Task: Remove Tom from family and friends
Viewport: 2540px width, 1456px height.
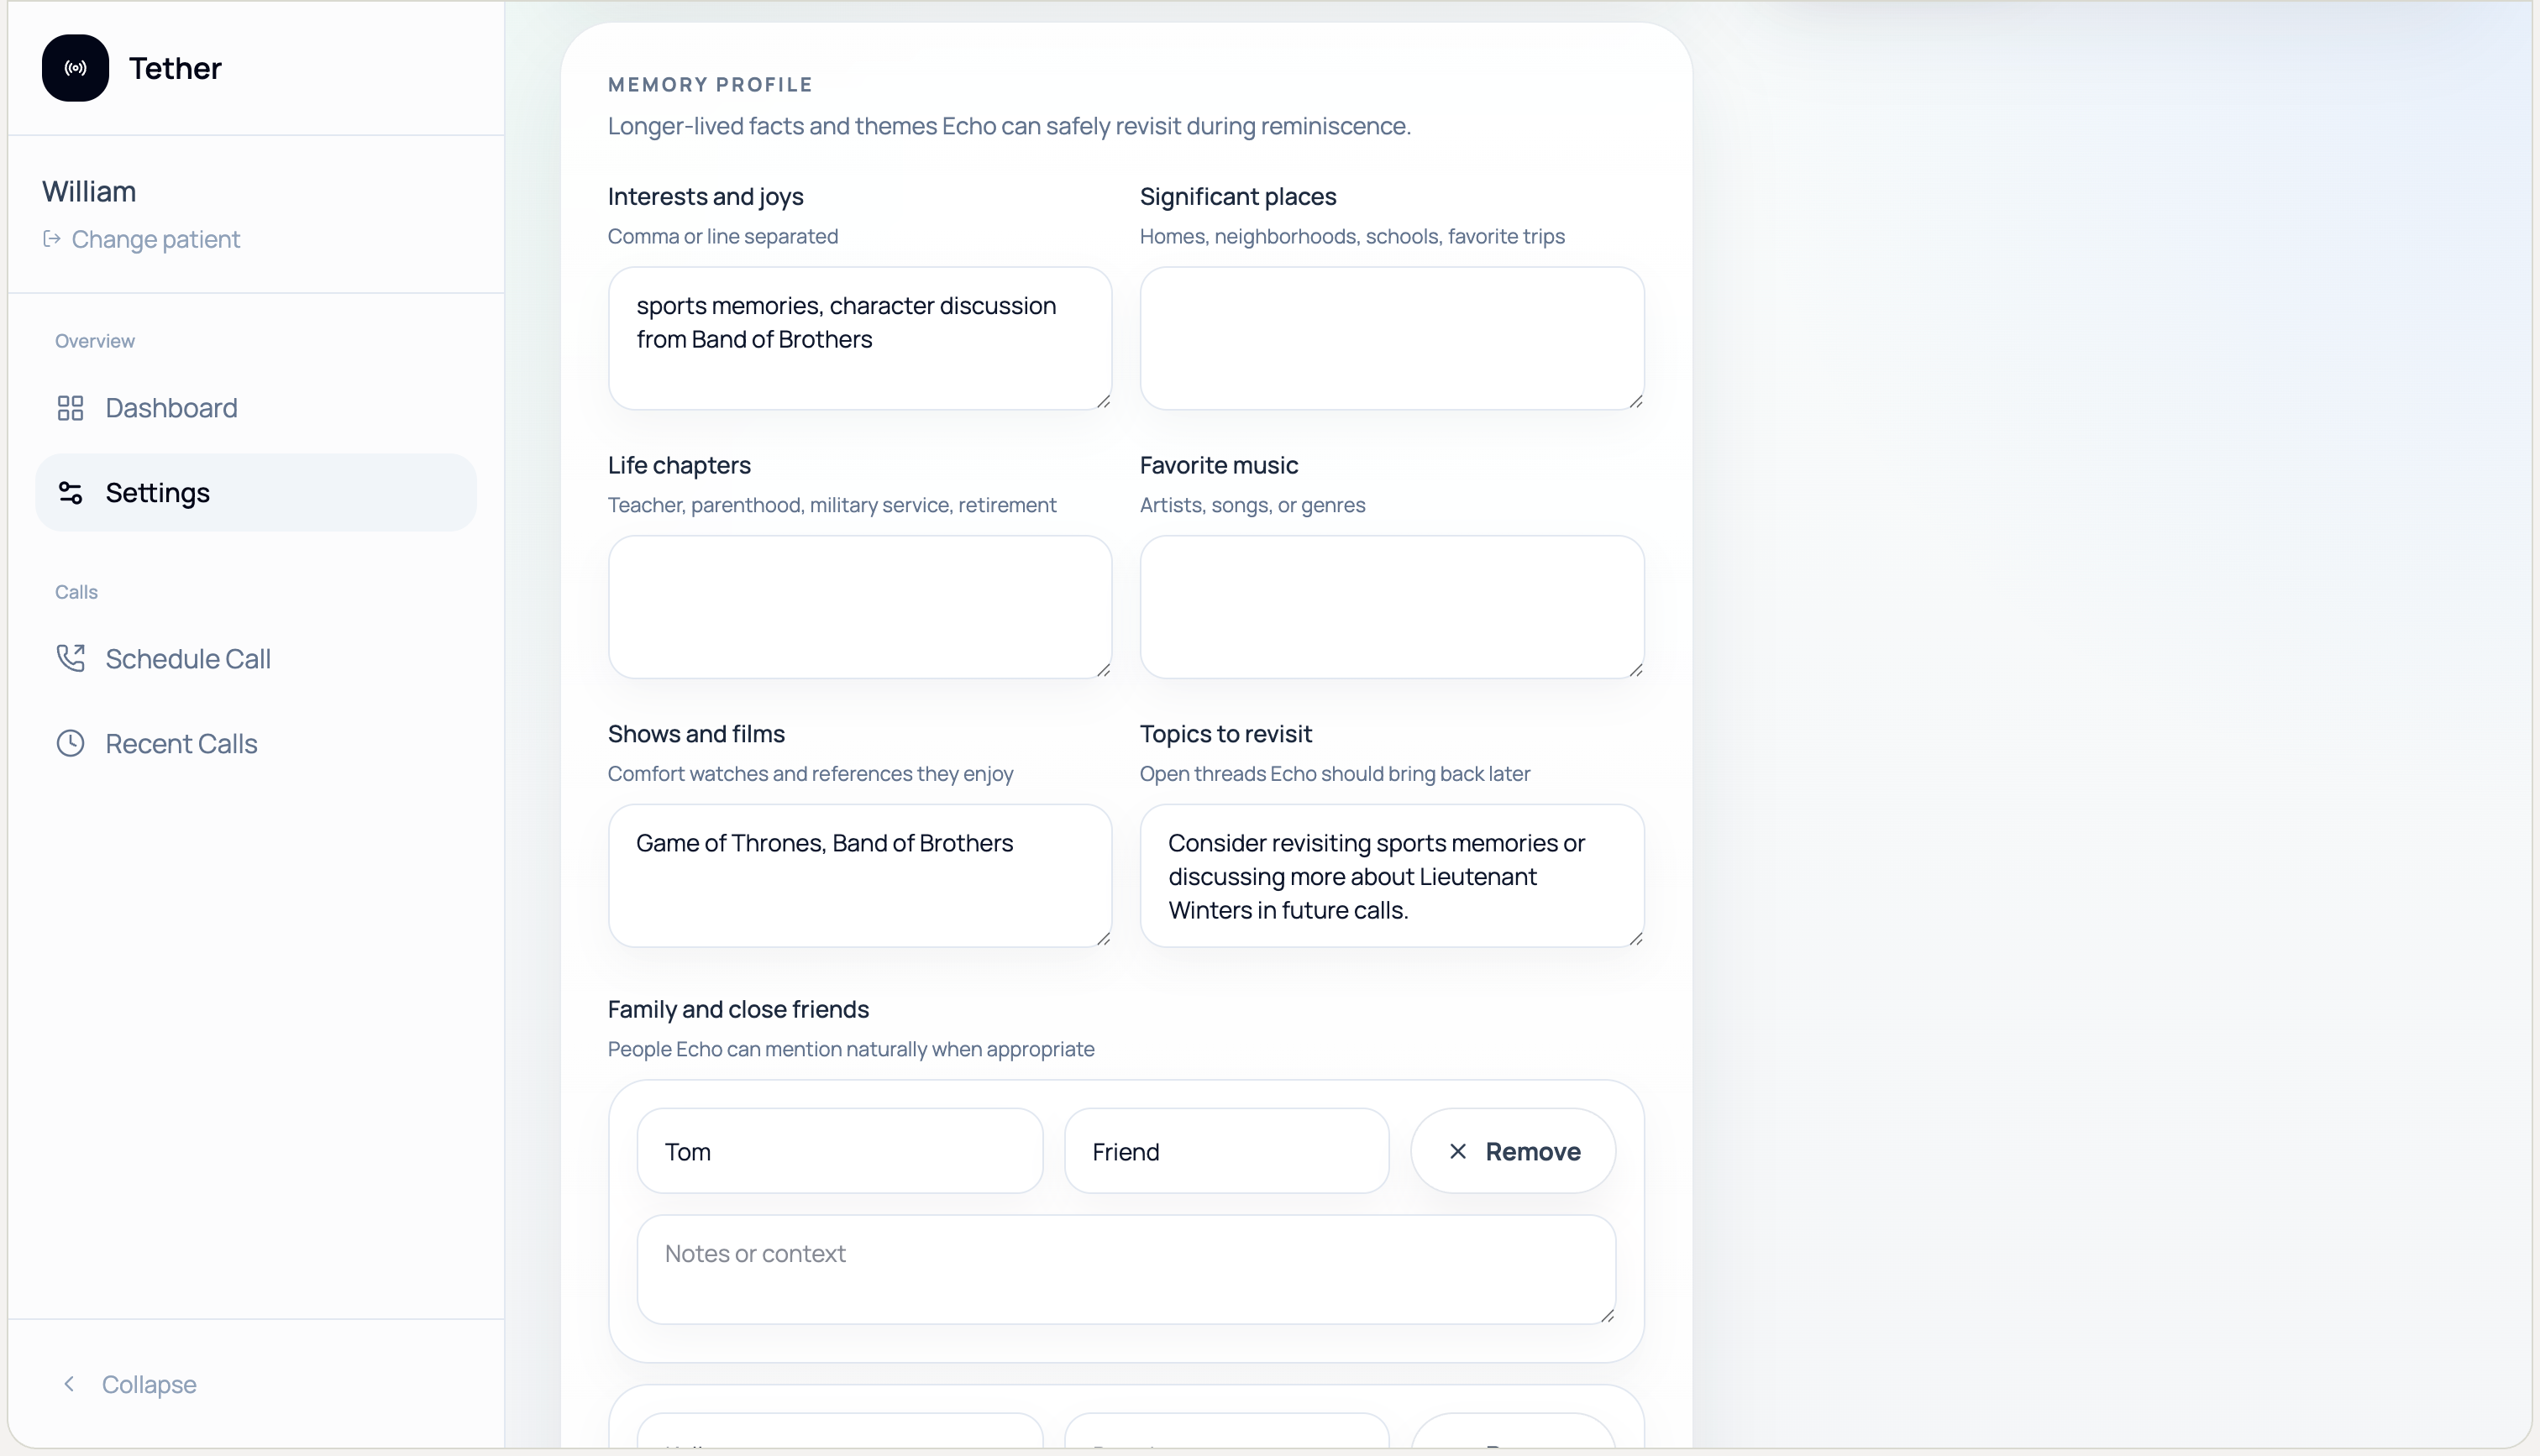Action: 1512,1151
